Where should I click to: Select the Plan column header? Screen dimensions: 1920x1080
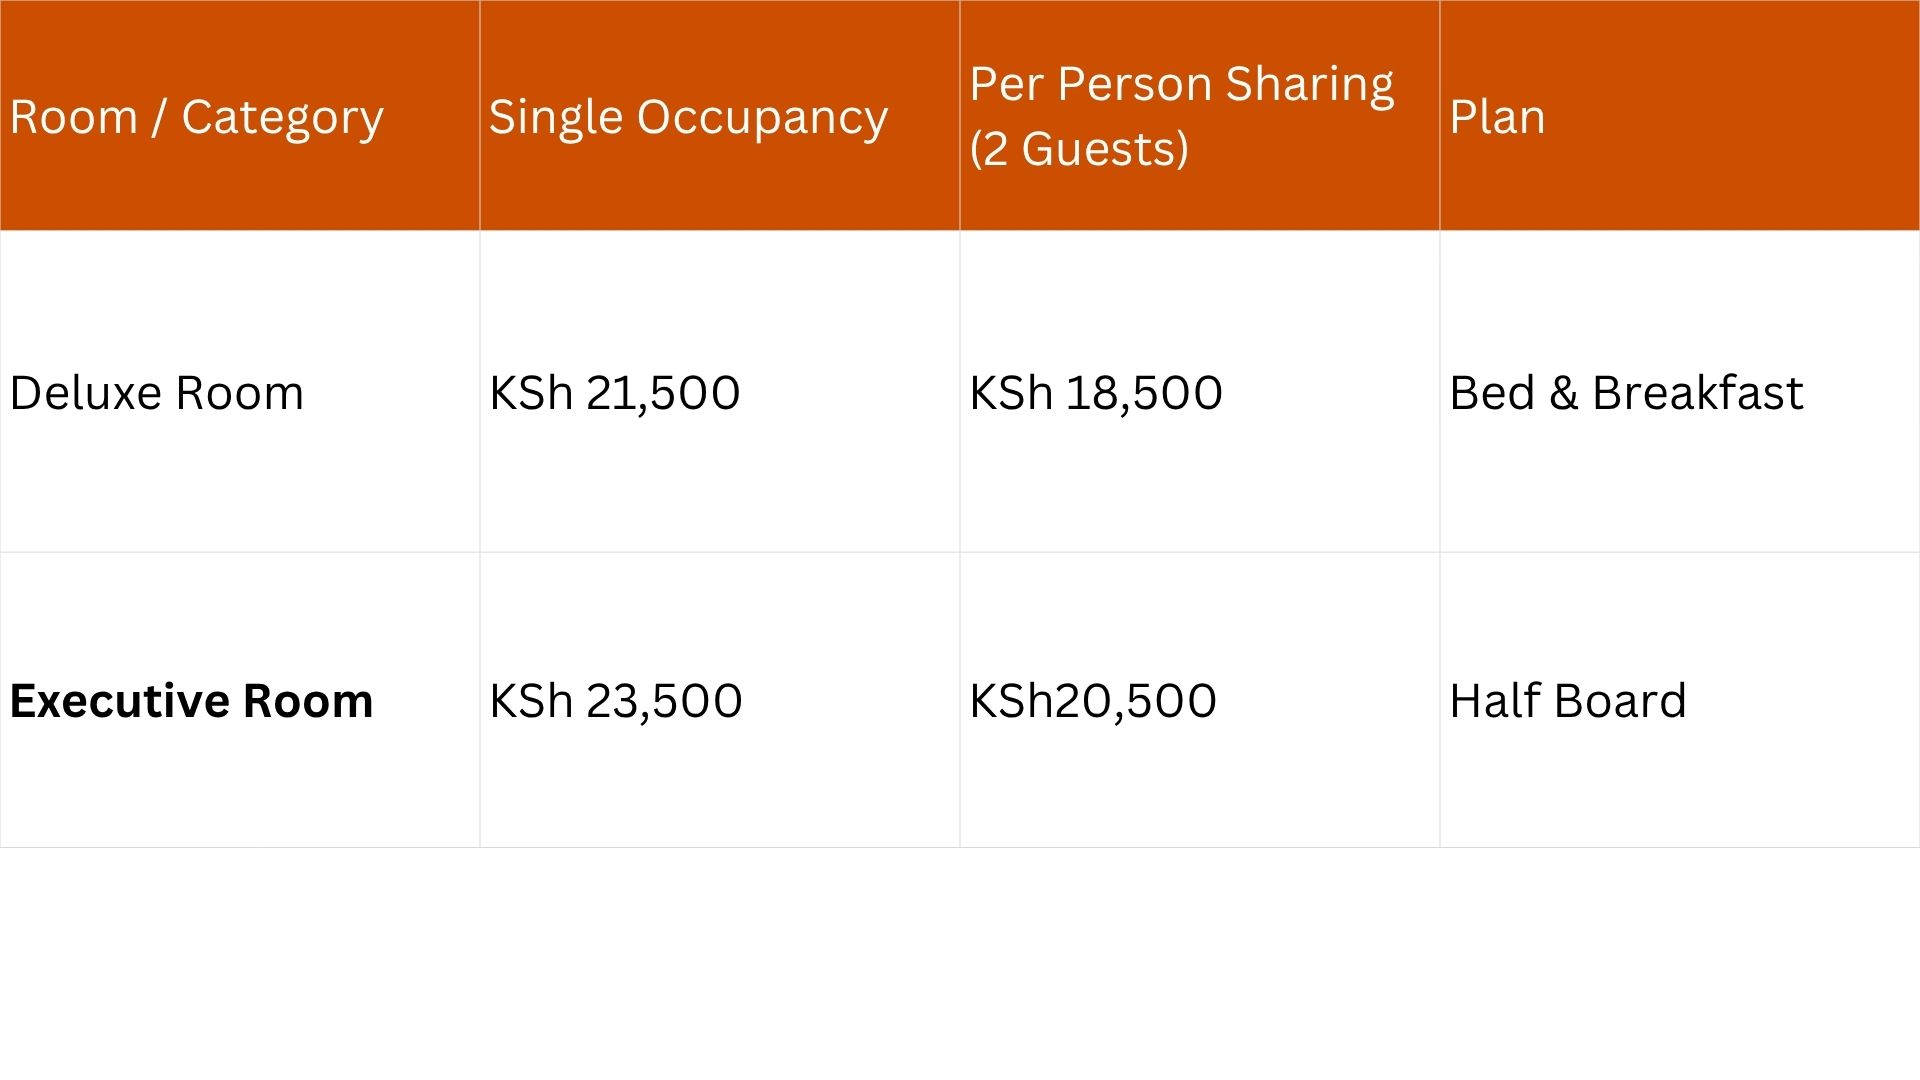coord(1497,117)
